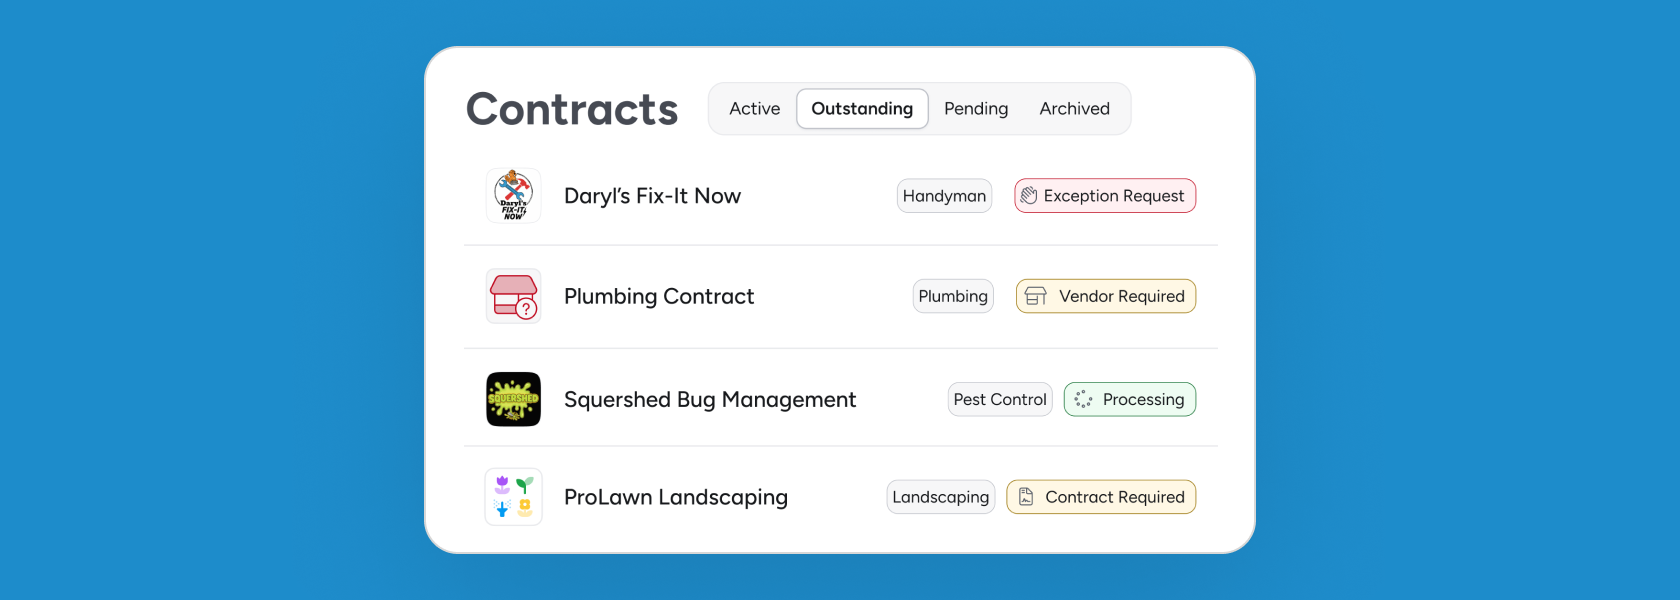The width and height of the screenshot is (1680, 600).
Task: Click the ProLawn Landscaping plant icon
Action: [x=513, y=497]
